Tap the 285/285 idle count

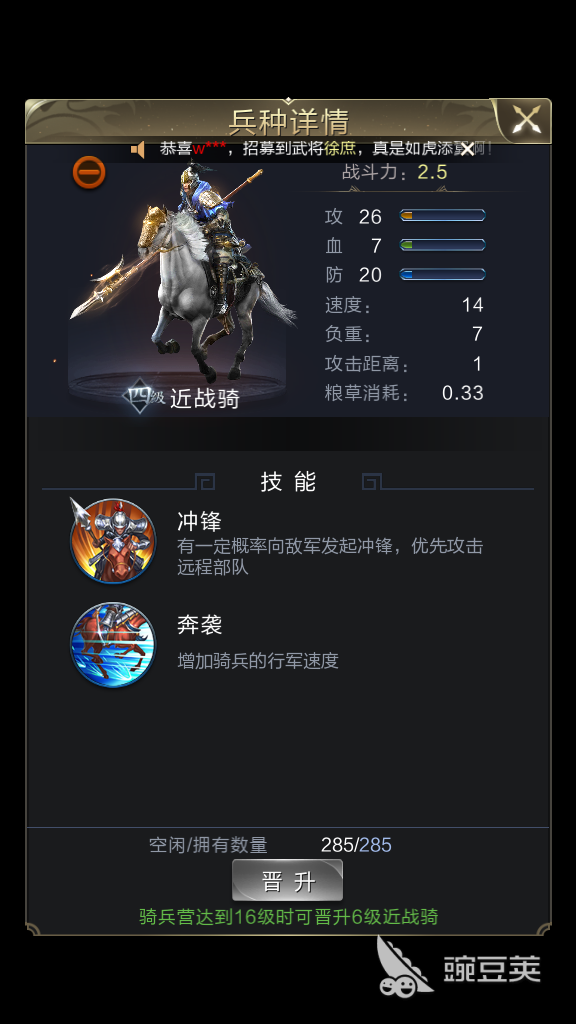[x=356, y=845]
